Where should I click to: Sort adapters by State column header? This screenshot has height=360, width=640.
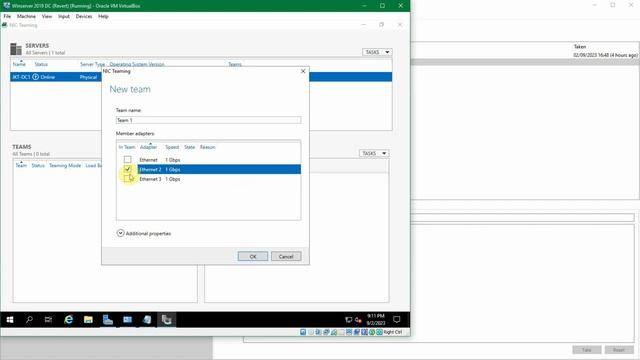(189, 147)
